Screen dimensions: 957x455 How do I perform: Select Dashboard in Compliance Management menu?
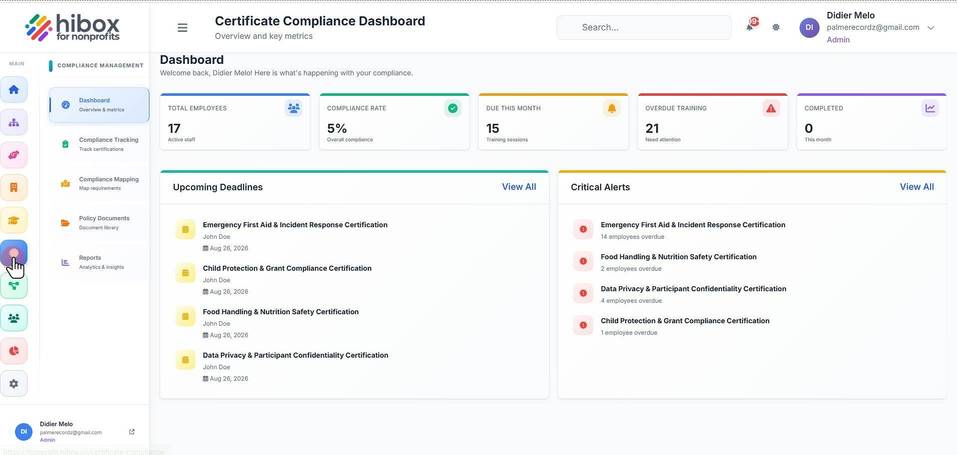(99, 104)
